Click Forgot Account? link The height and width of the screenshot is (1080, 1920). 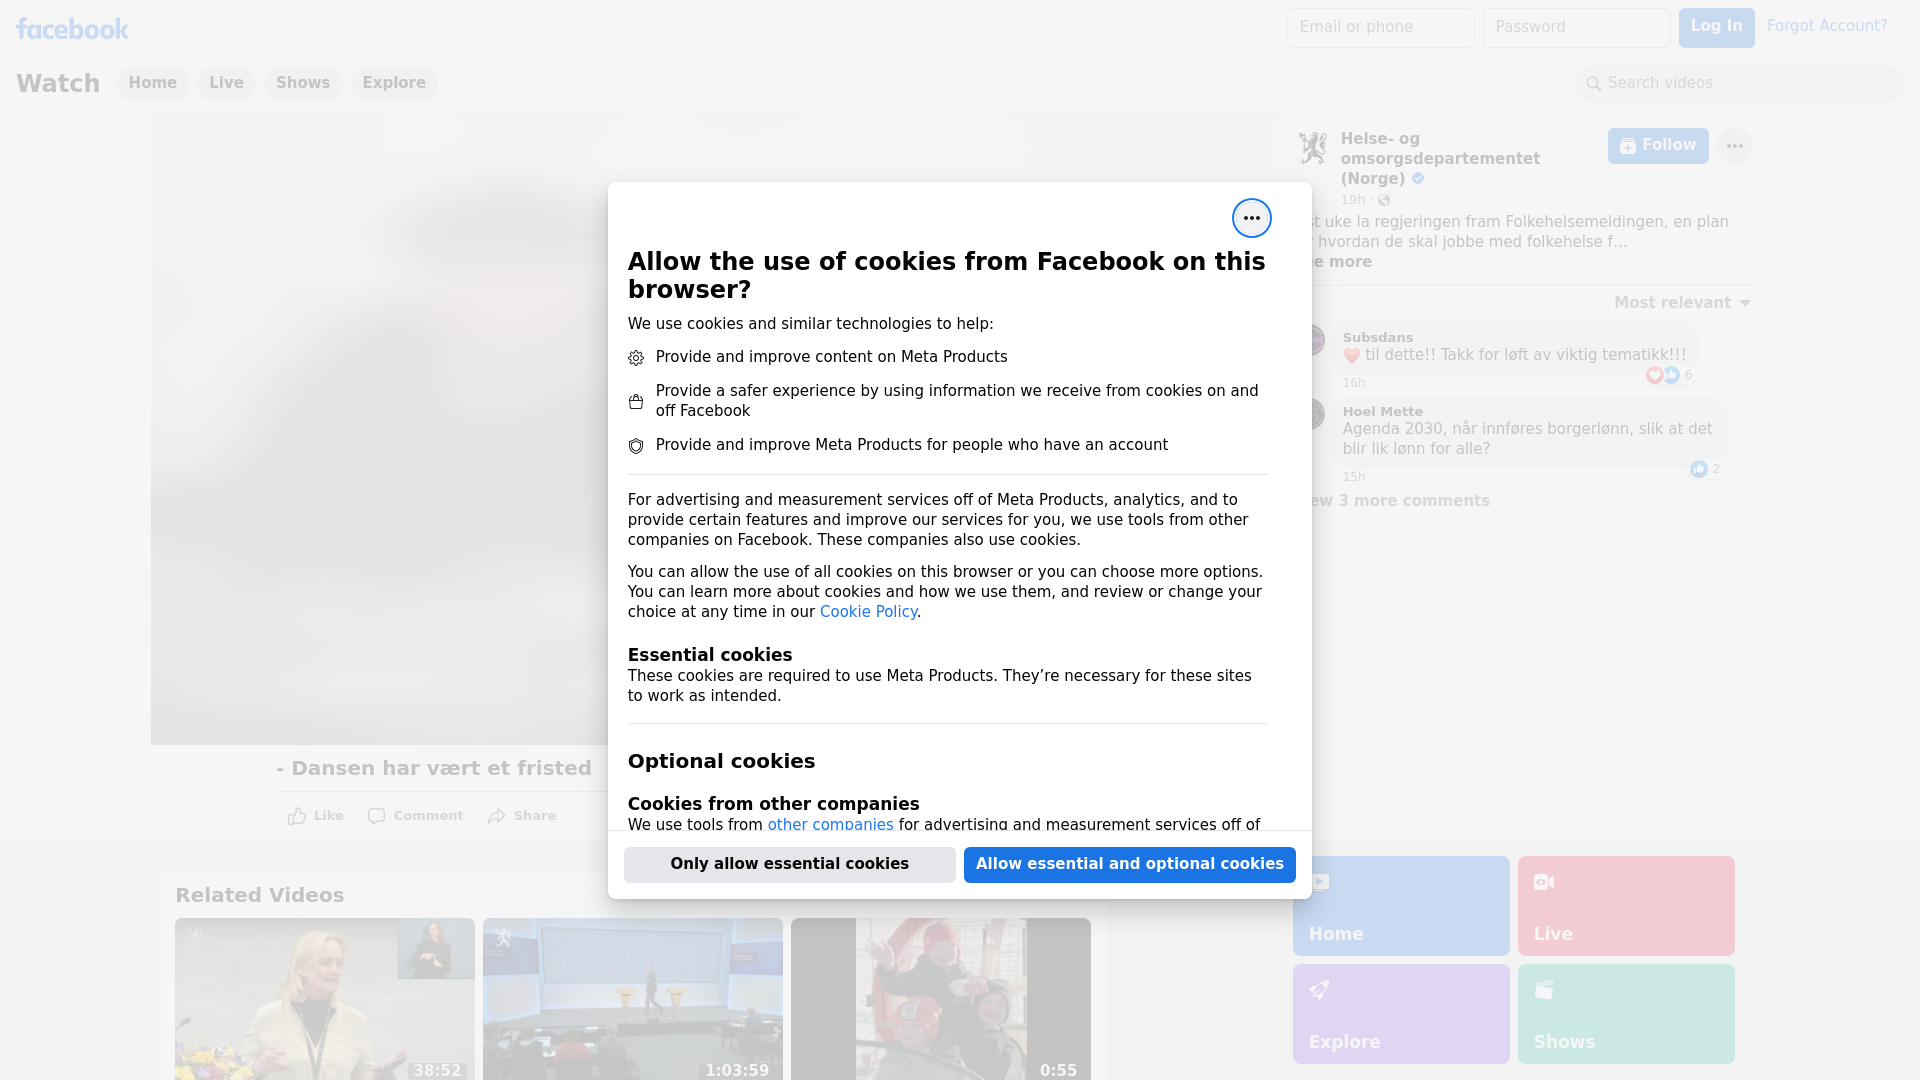coord(1827,26)
